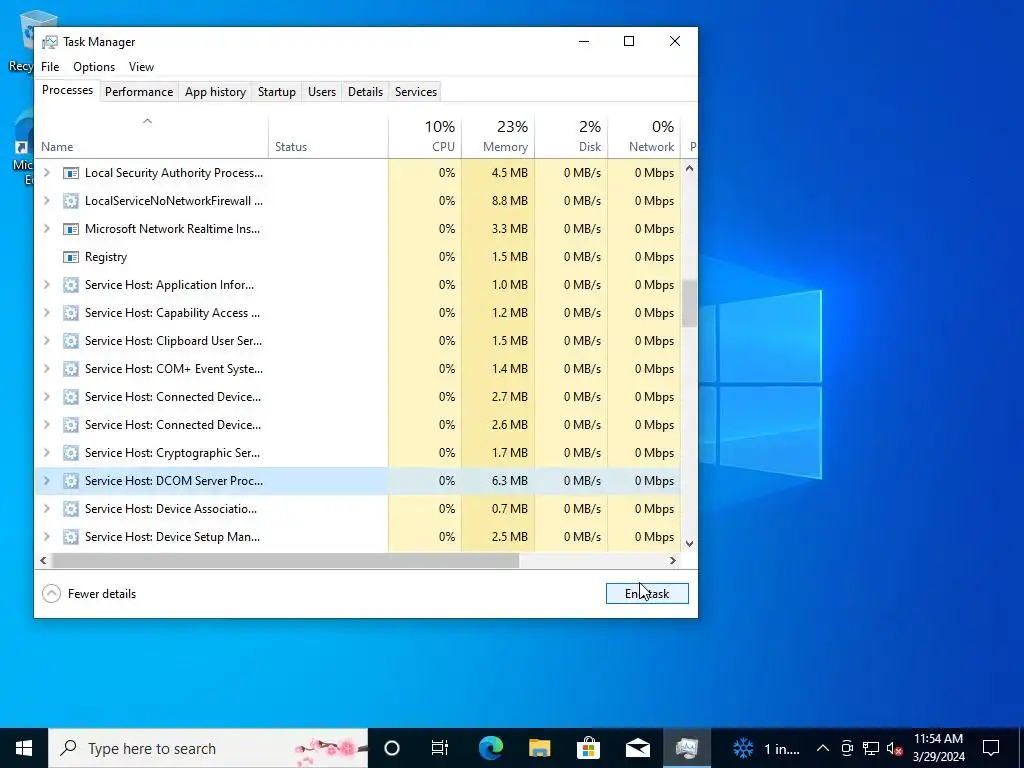1024x768 pixels.
Task: Open the View menu
Action: (141, 67)
